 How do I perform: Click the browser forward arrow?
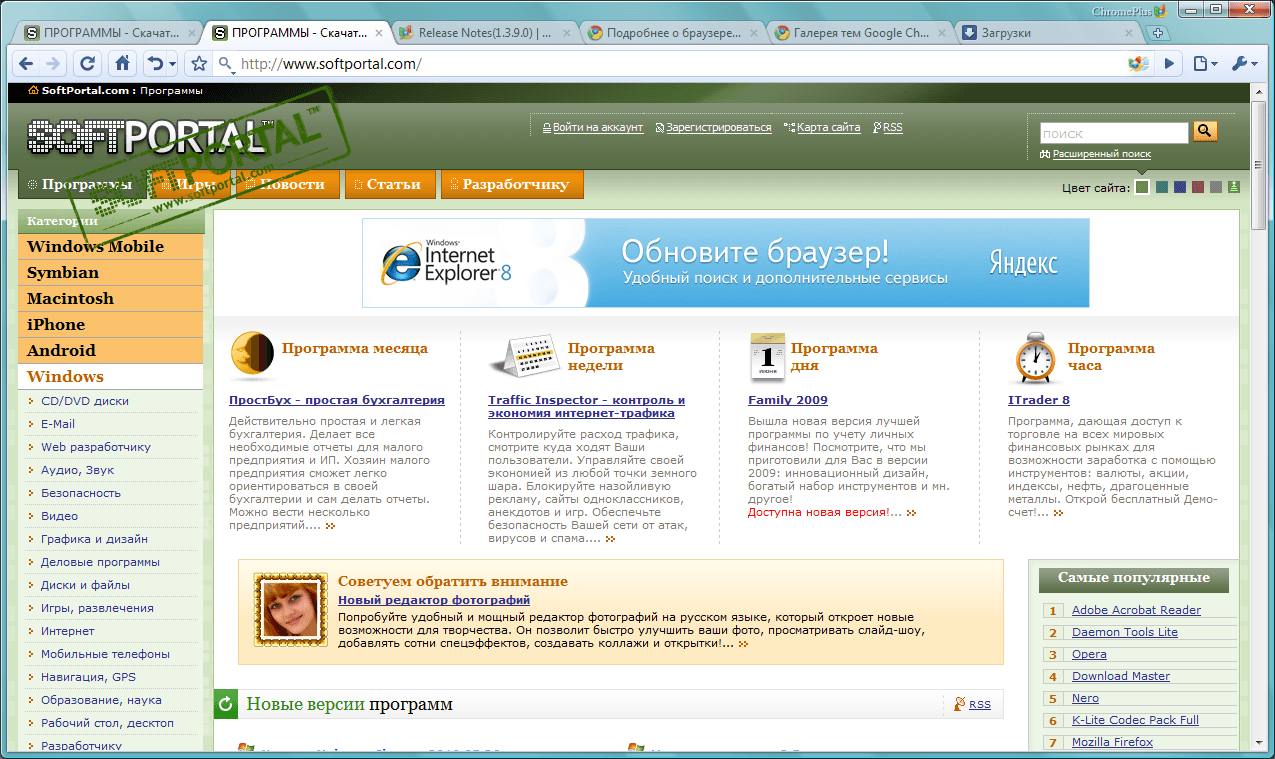coord(52,64)
